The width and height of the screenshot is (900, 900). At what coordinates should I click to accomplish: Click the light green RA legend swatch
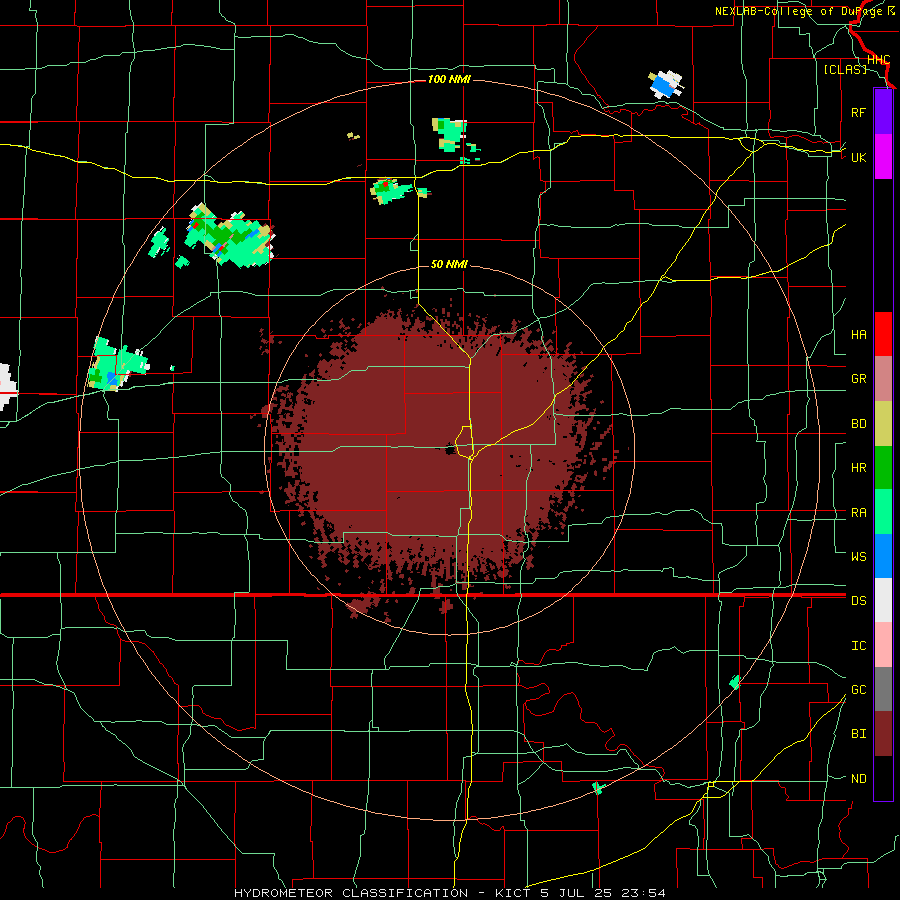click(x=883, y=512)
